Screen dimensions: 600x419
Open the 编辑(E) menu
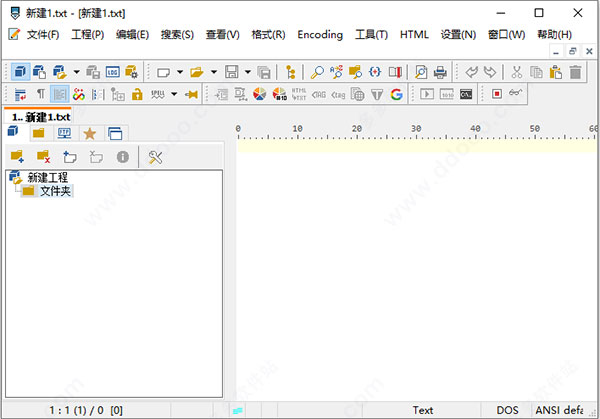click(132, 34)
